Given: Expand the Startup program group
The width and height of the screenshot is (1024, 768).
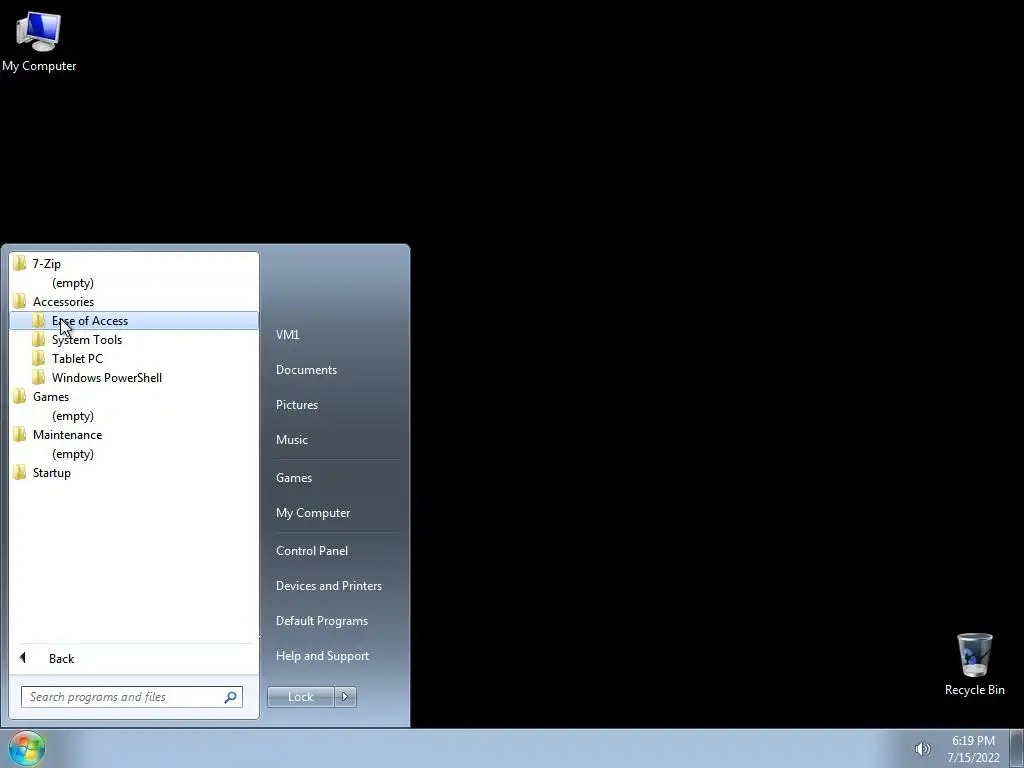Looking at the screenshot, I should coord(134,472).
